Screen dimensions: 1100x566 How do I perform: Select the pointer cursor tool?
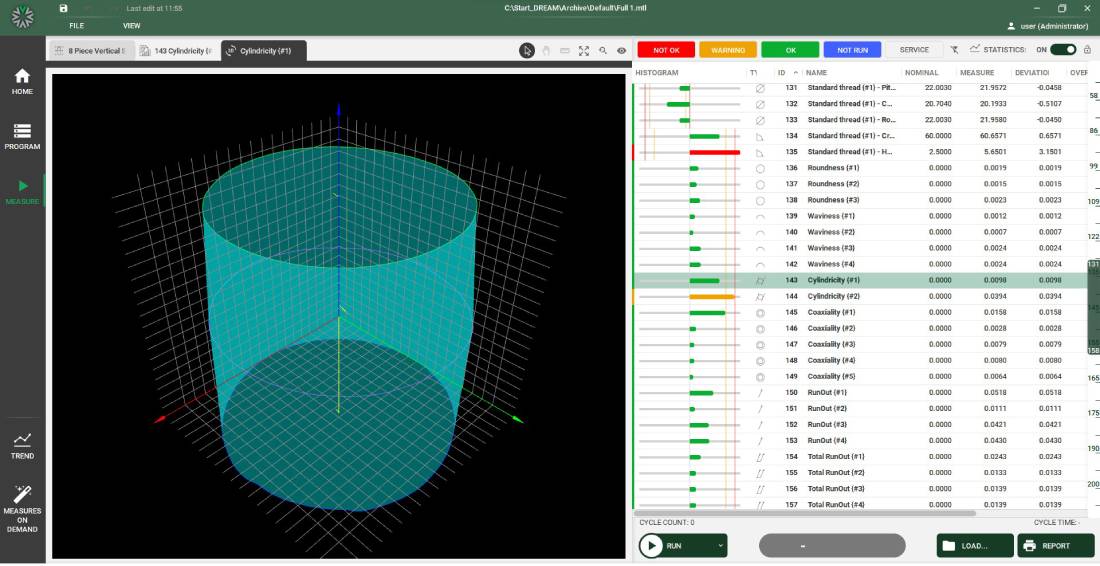pos(527,50)
